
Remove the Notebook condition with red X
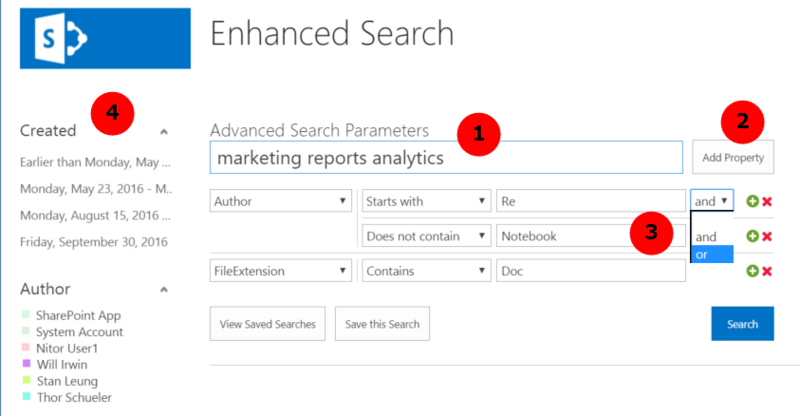pyautogui.click(x=767, y=236)
